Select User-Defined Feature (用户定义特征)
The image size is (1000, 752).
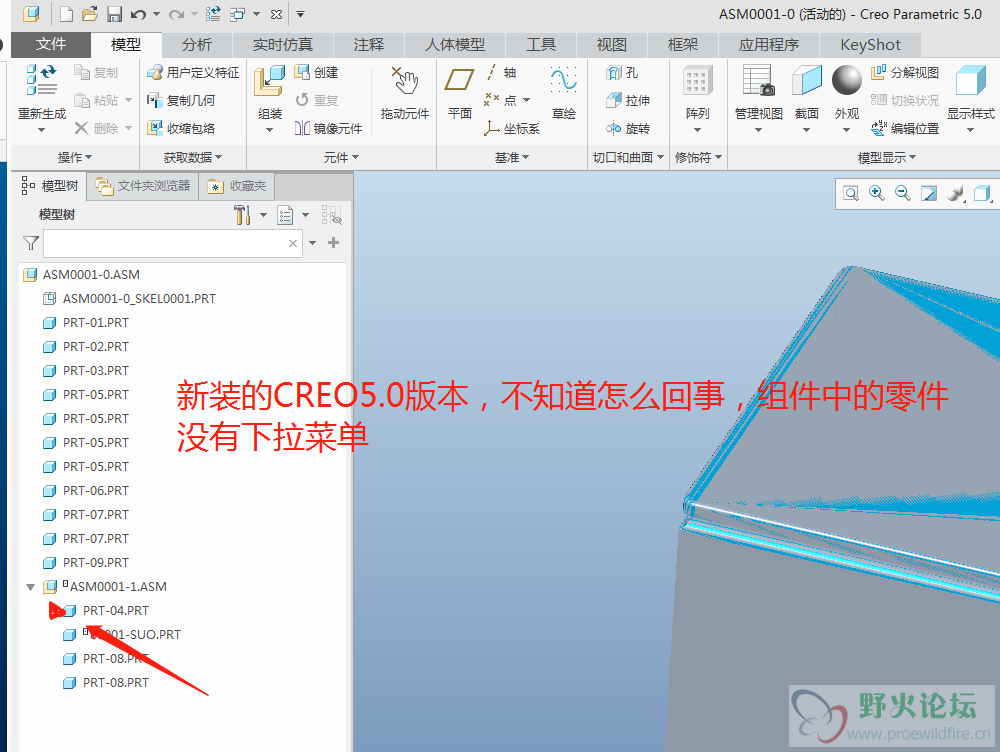click(193, 73)
